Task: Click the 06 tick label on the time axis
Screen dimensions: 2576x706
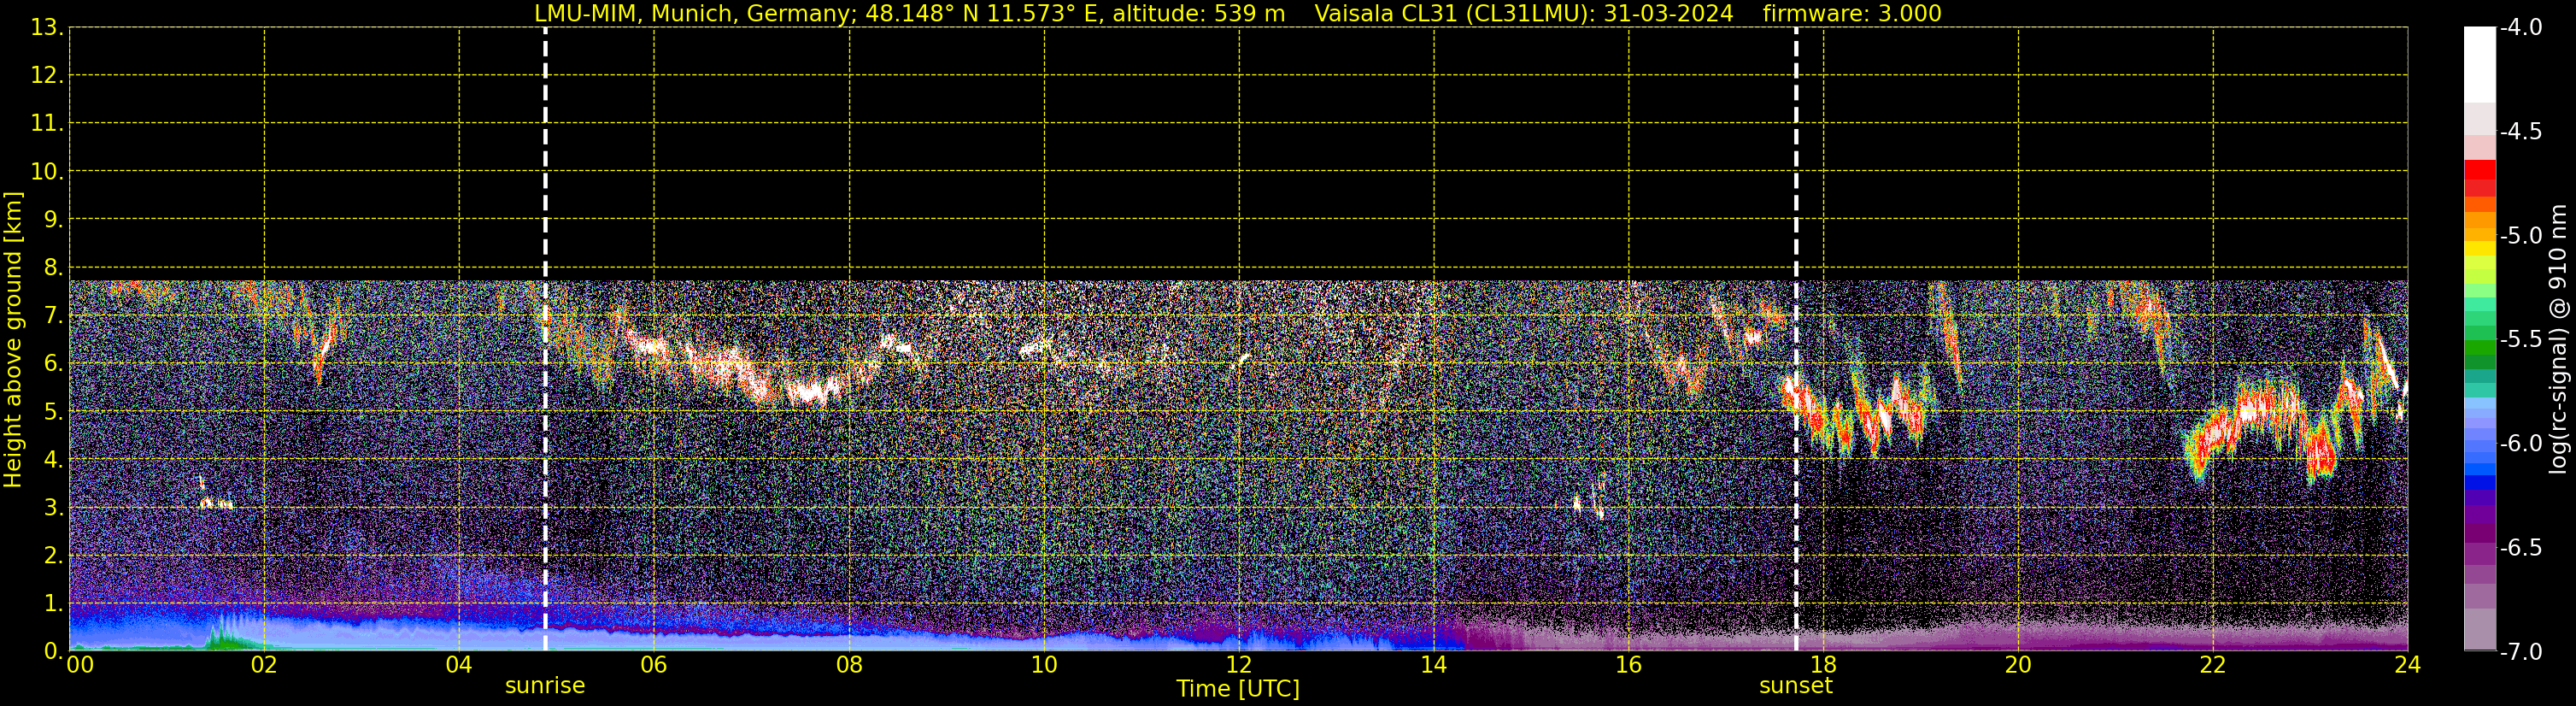Action: [653, 665]
